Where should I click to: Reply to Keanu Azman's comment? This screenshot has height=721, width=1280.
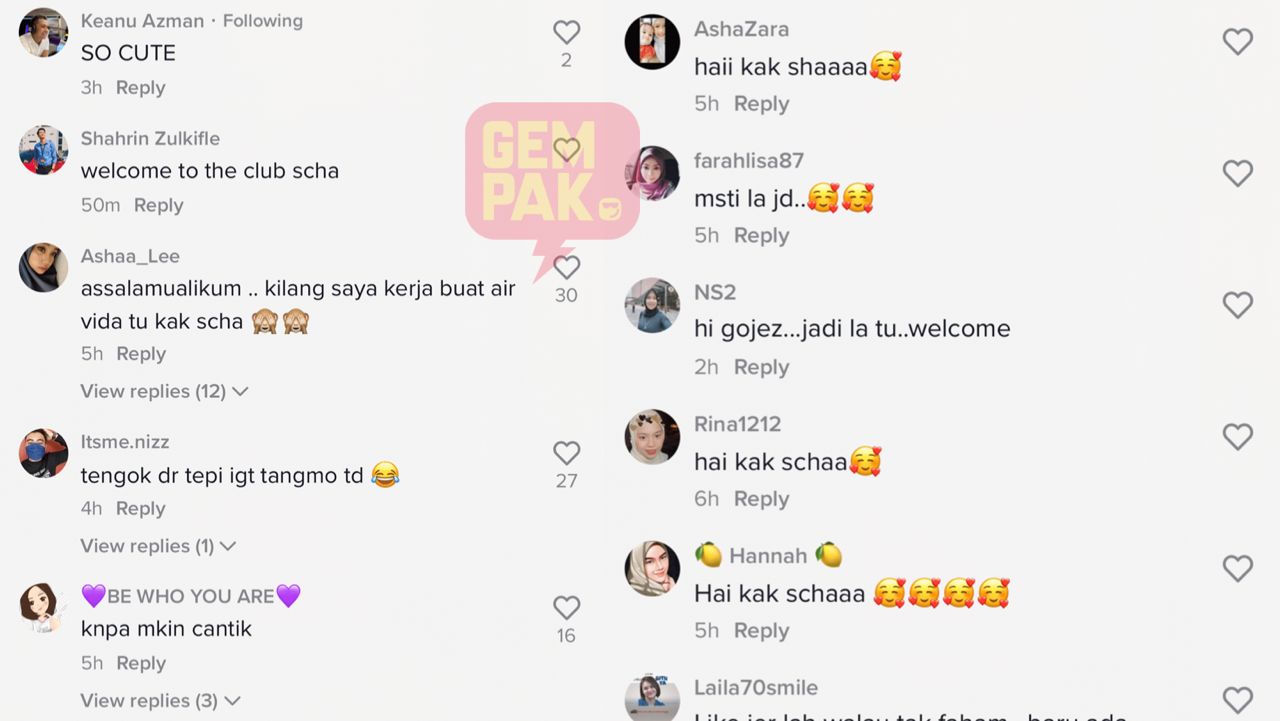[x=140, y=88]
